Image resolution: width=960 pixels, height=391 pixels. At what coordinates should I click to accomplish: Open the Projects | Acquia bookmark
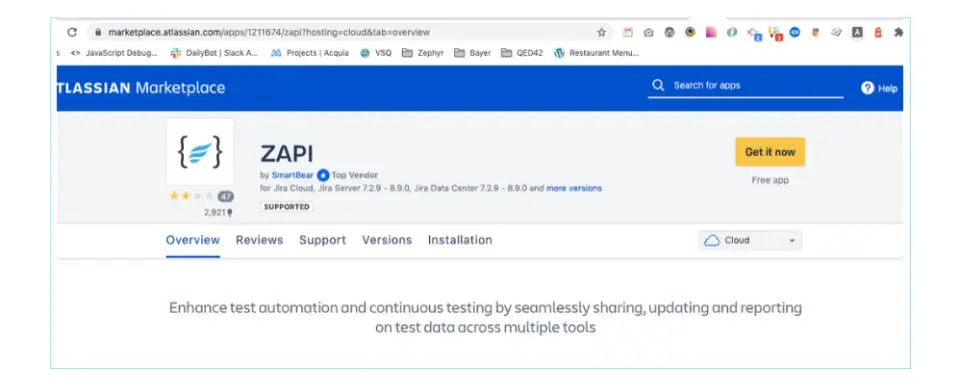(310, 53)
